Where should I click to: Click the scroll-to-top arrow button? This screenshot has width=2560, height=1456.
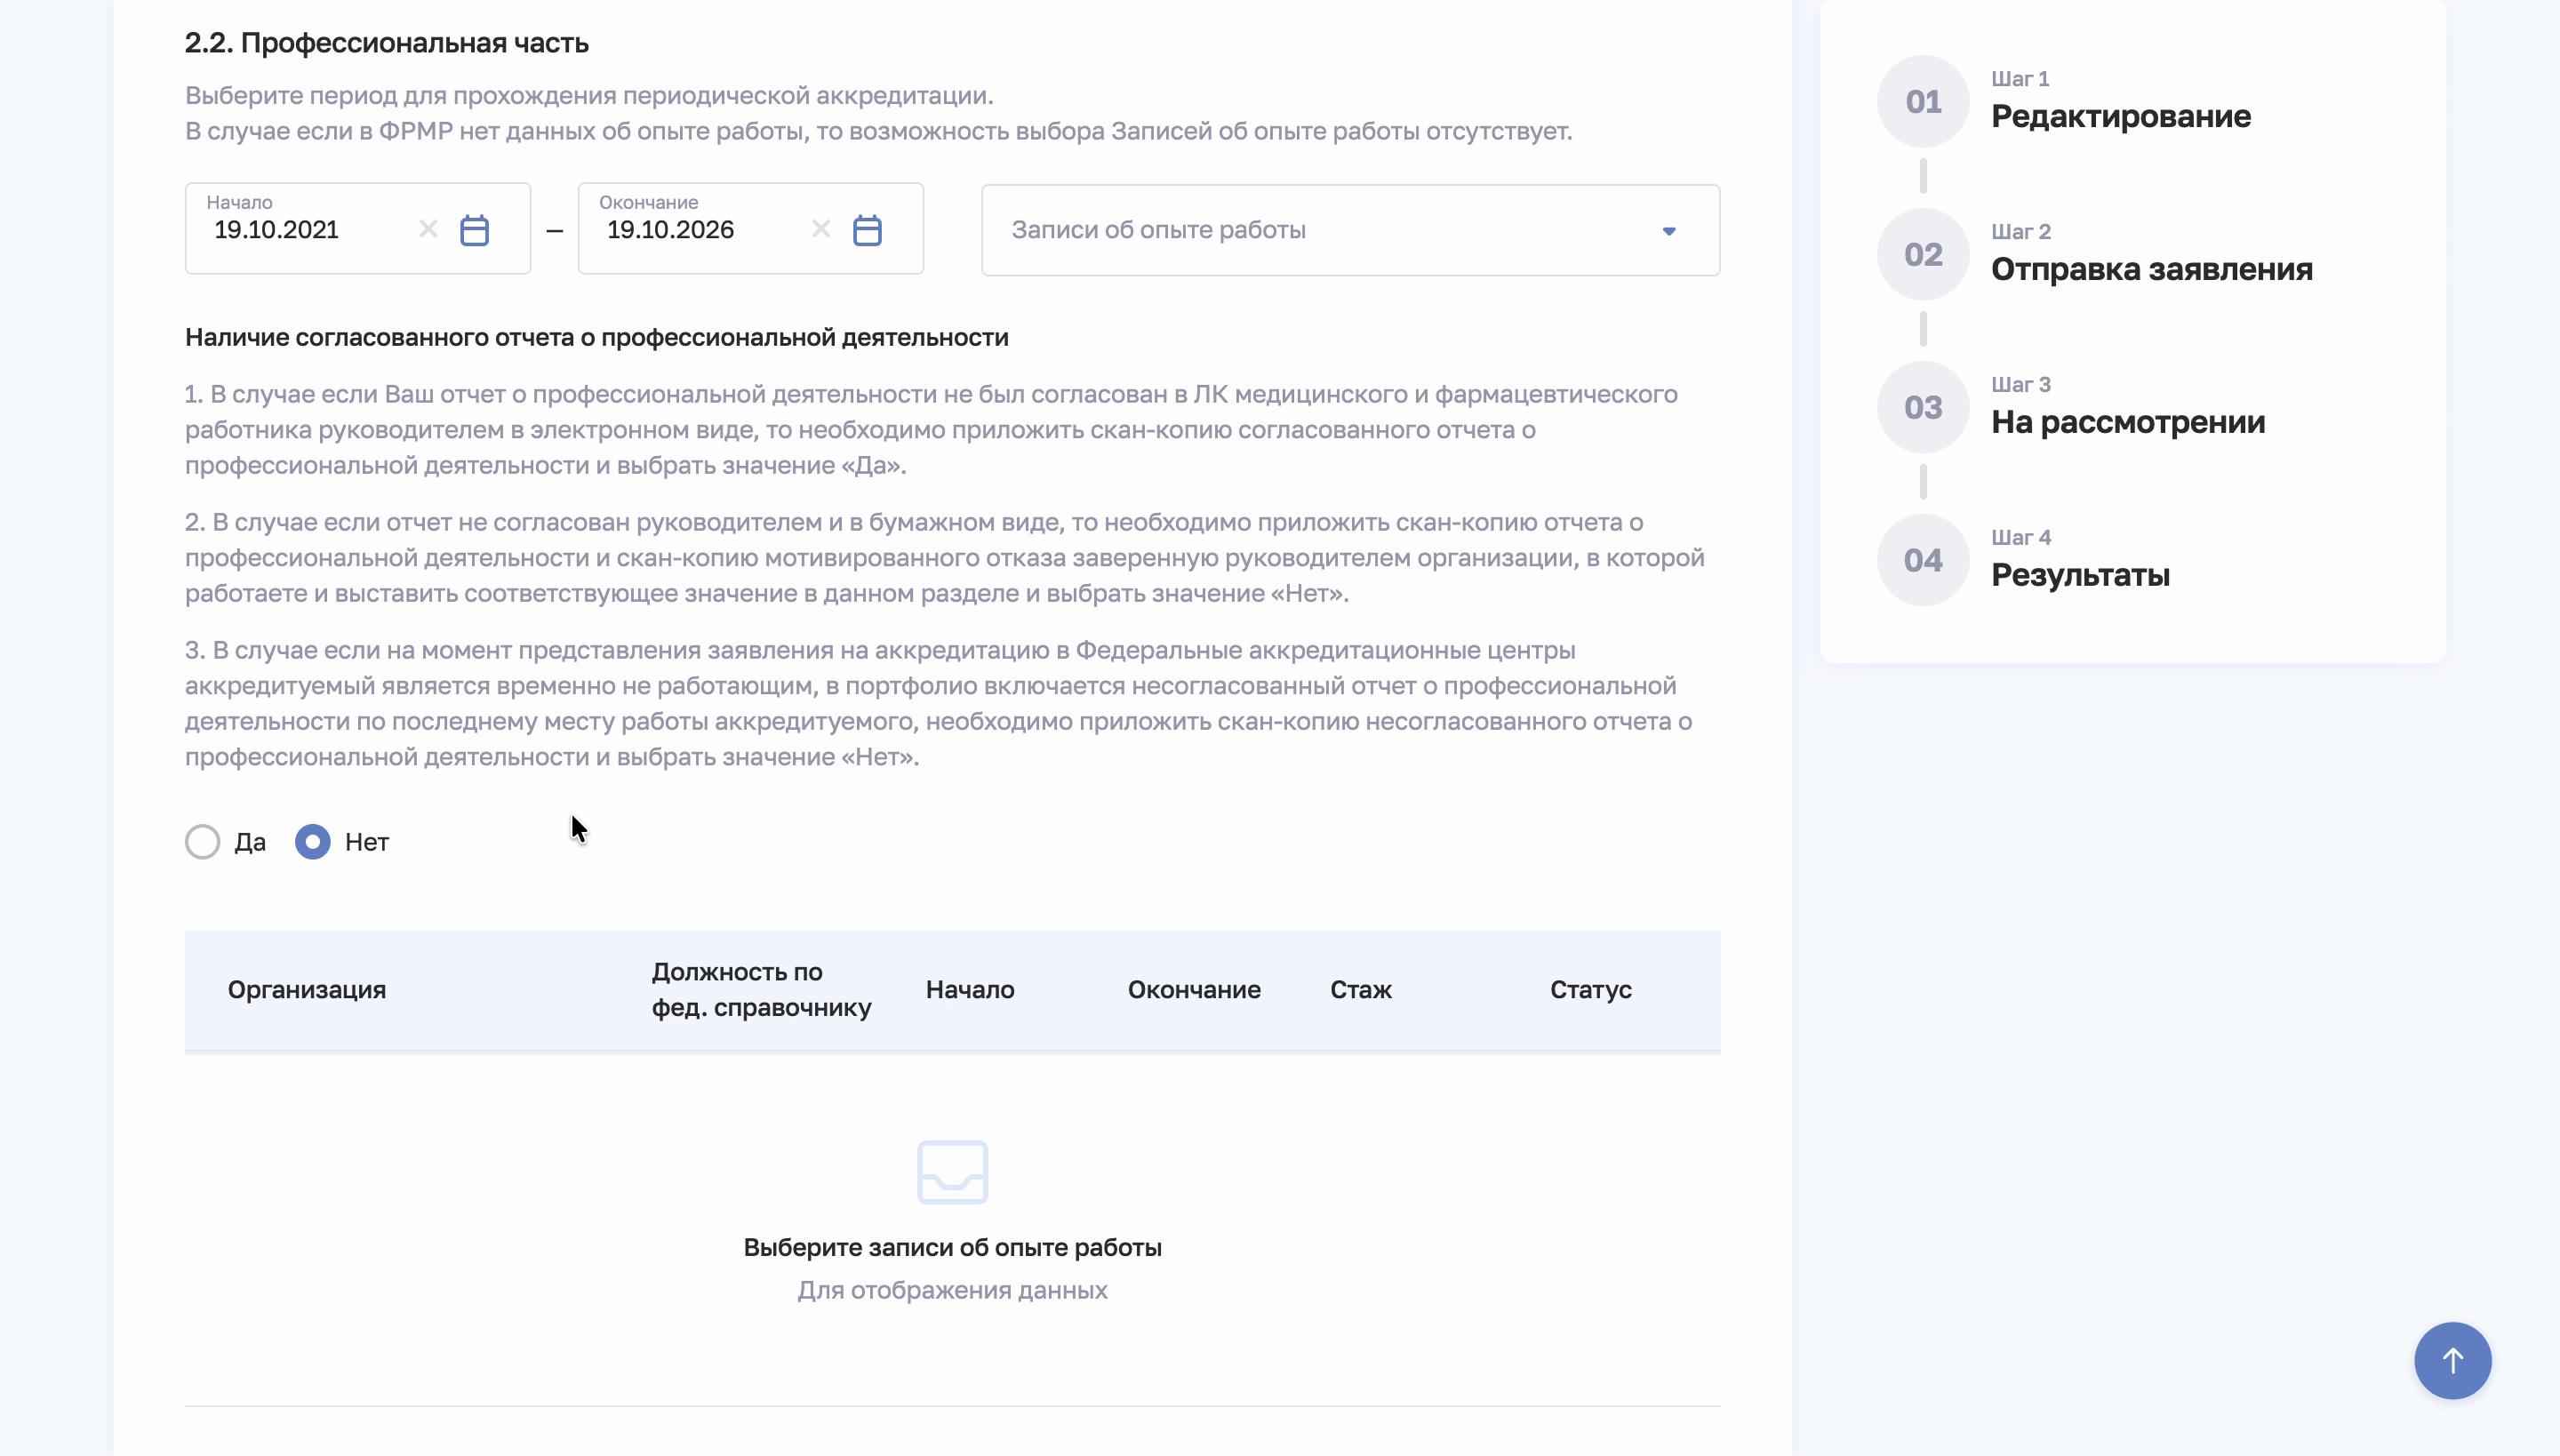(x=2452, y=1360)
